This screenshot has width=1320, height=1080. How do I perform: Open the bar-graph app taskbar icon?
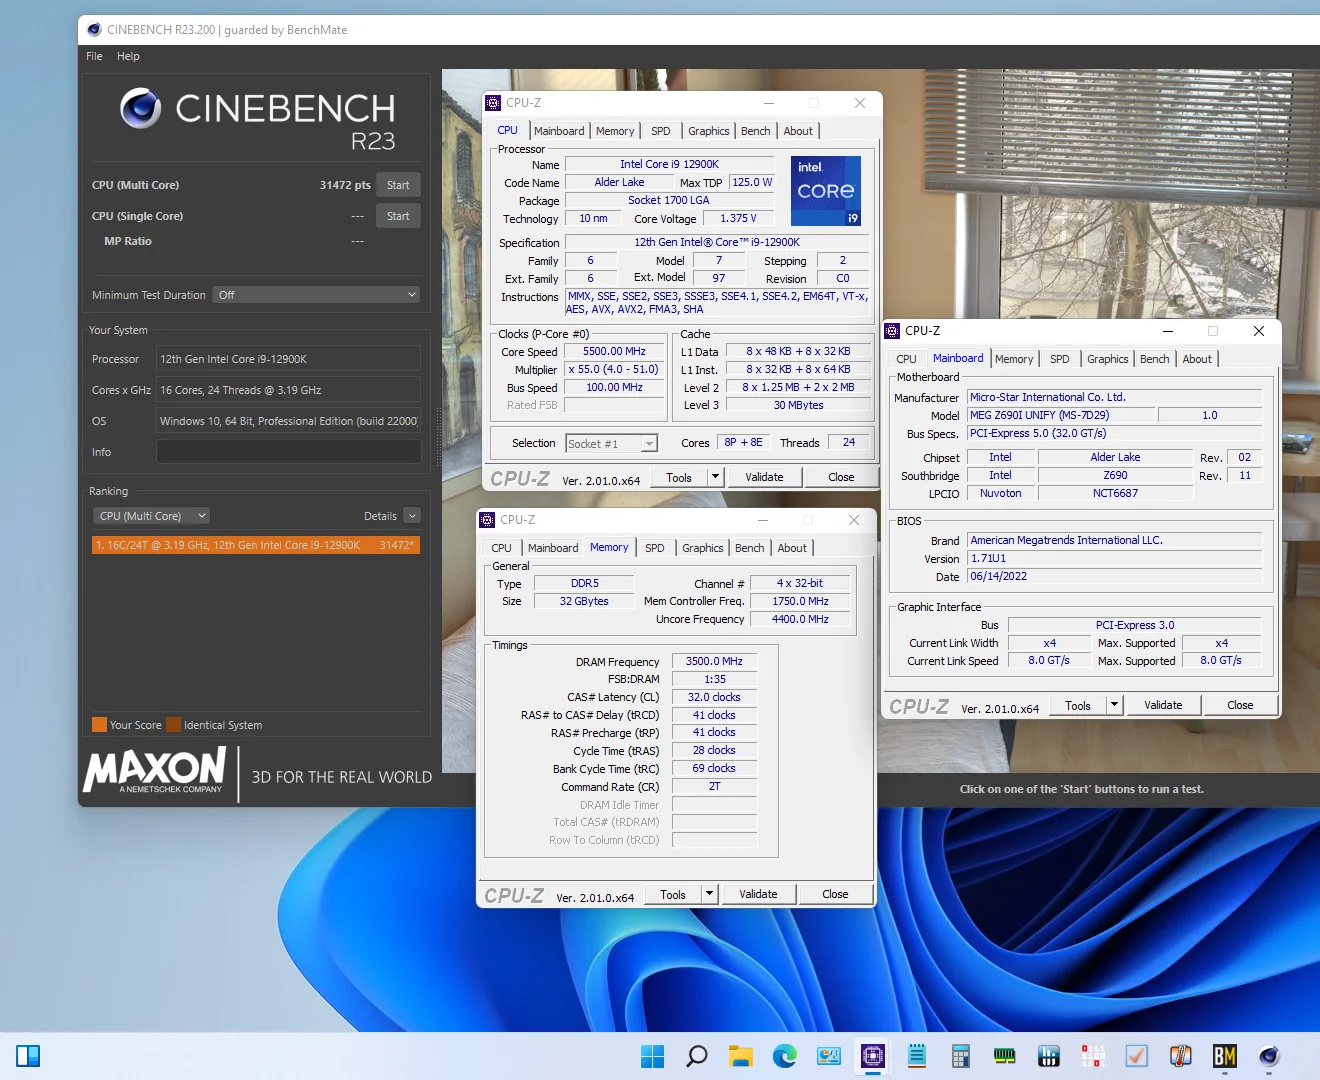tap(1049, 1056)
